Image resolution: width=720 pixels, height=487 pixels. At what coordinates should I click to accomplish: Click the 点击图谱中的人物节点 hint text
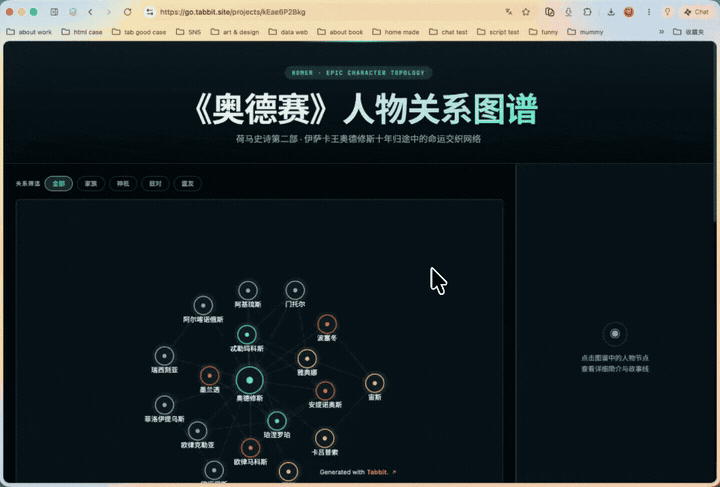point(615,358)
